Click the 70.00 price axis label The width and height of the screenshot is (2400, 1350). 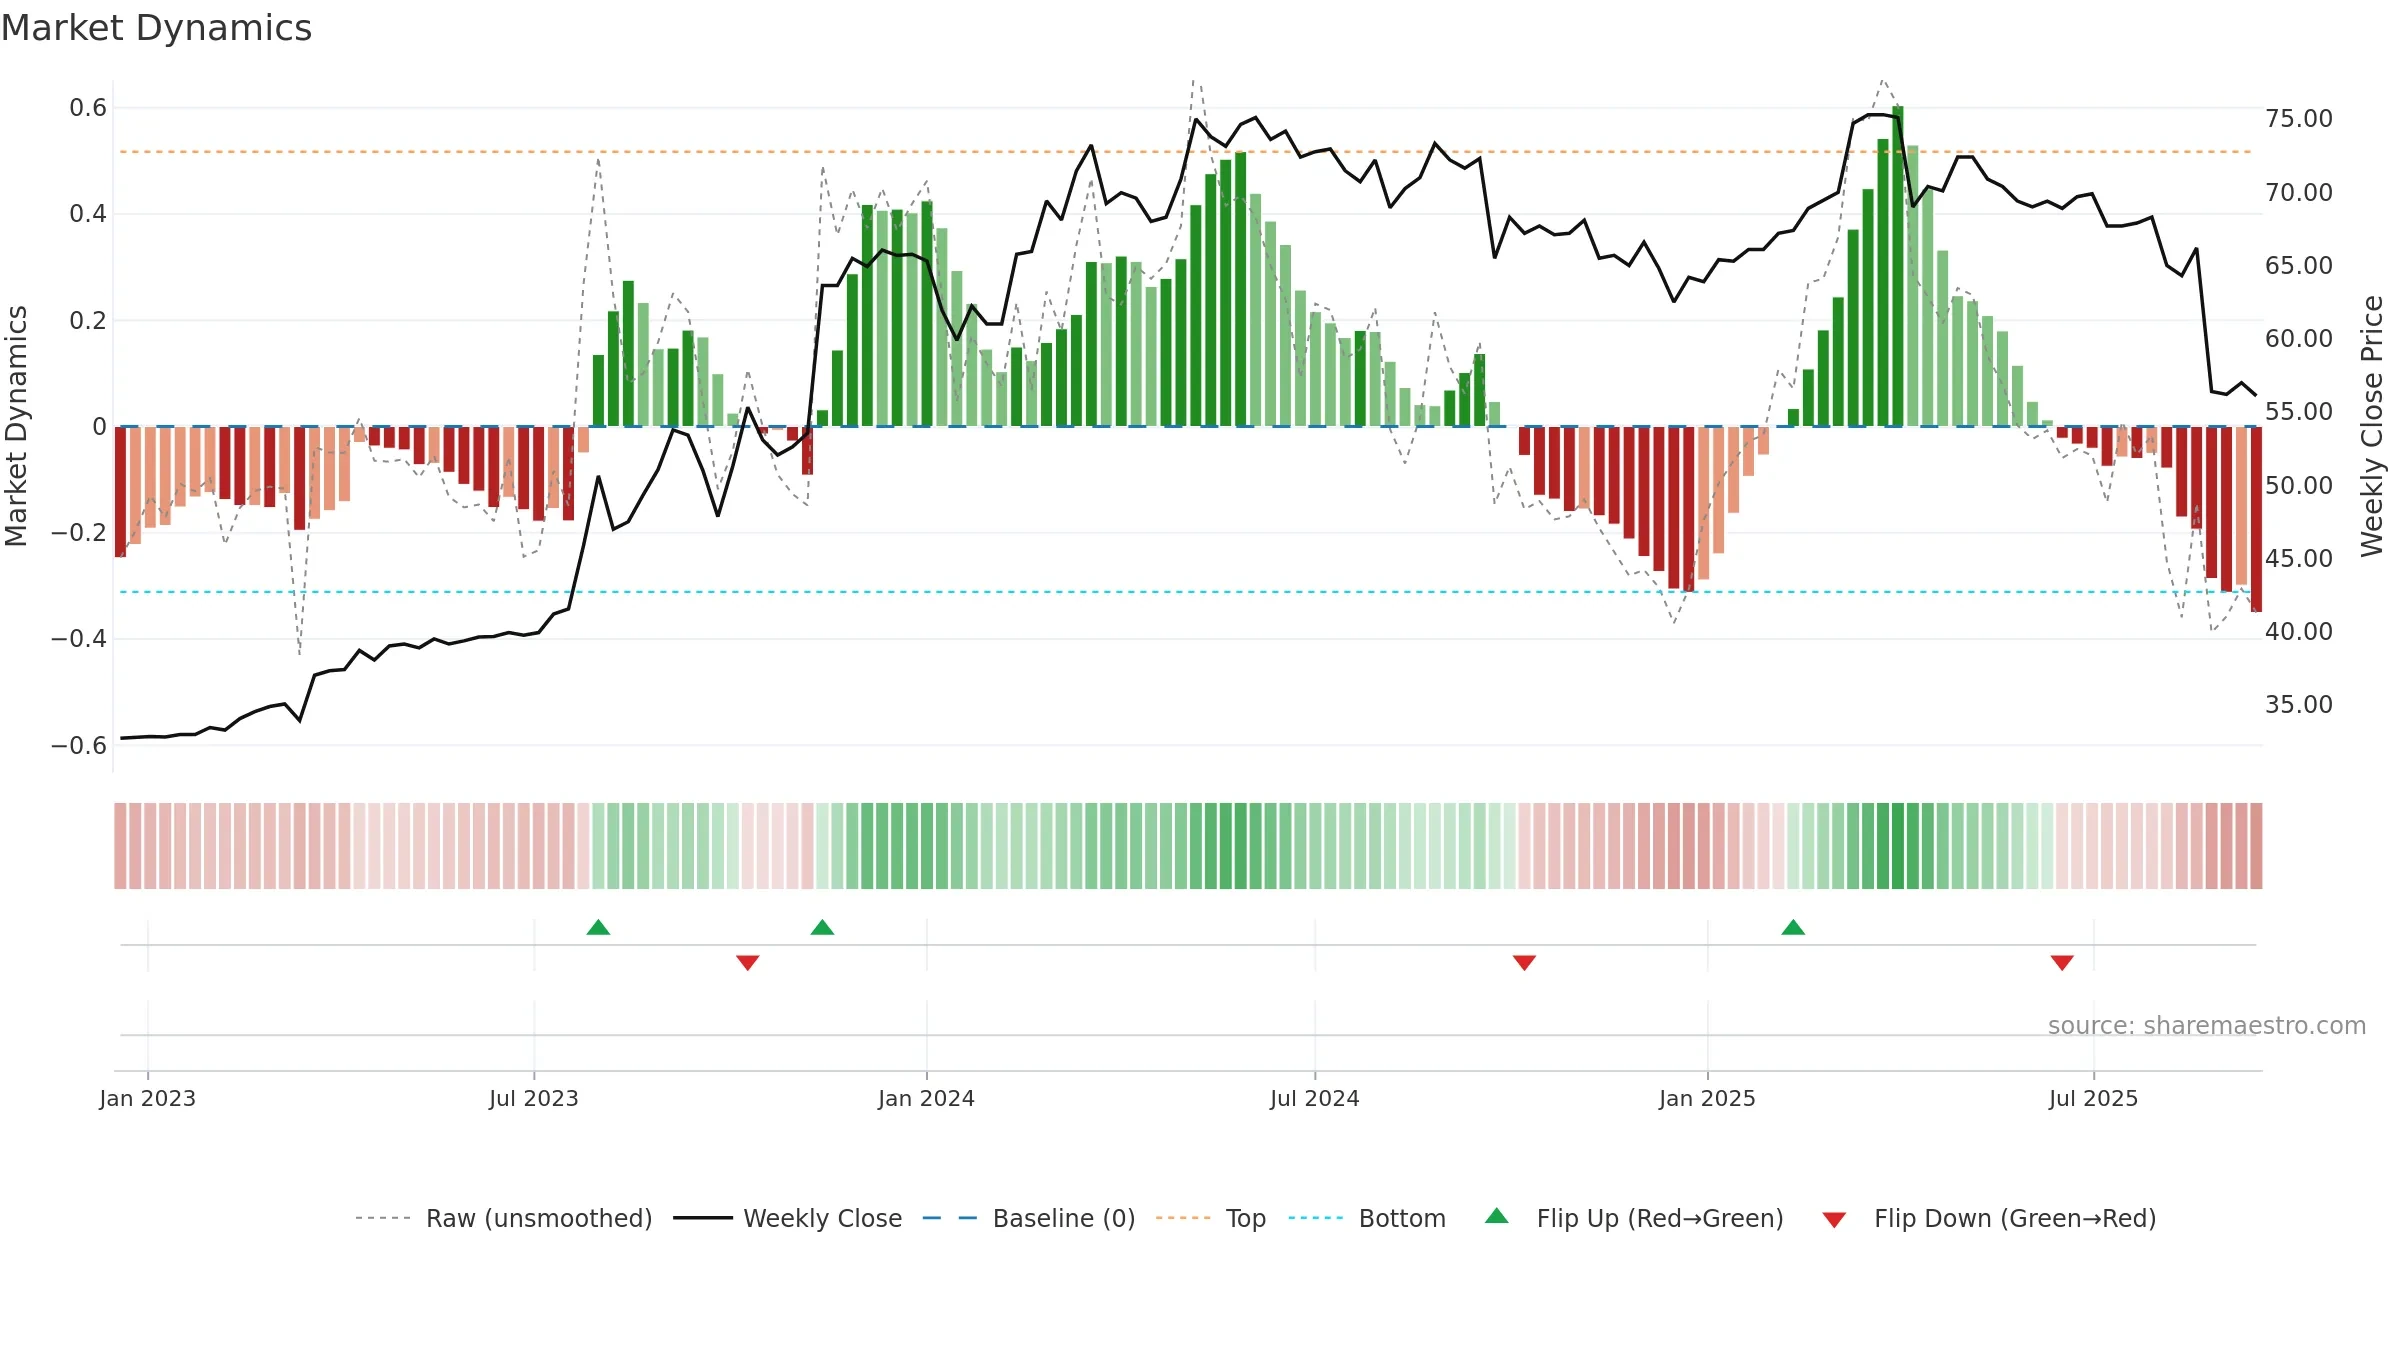(x=2299, y=192)
